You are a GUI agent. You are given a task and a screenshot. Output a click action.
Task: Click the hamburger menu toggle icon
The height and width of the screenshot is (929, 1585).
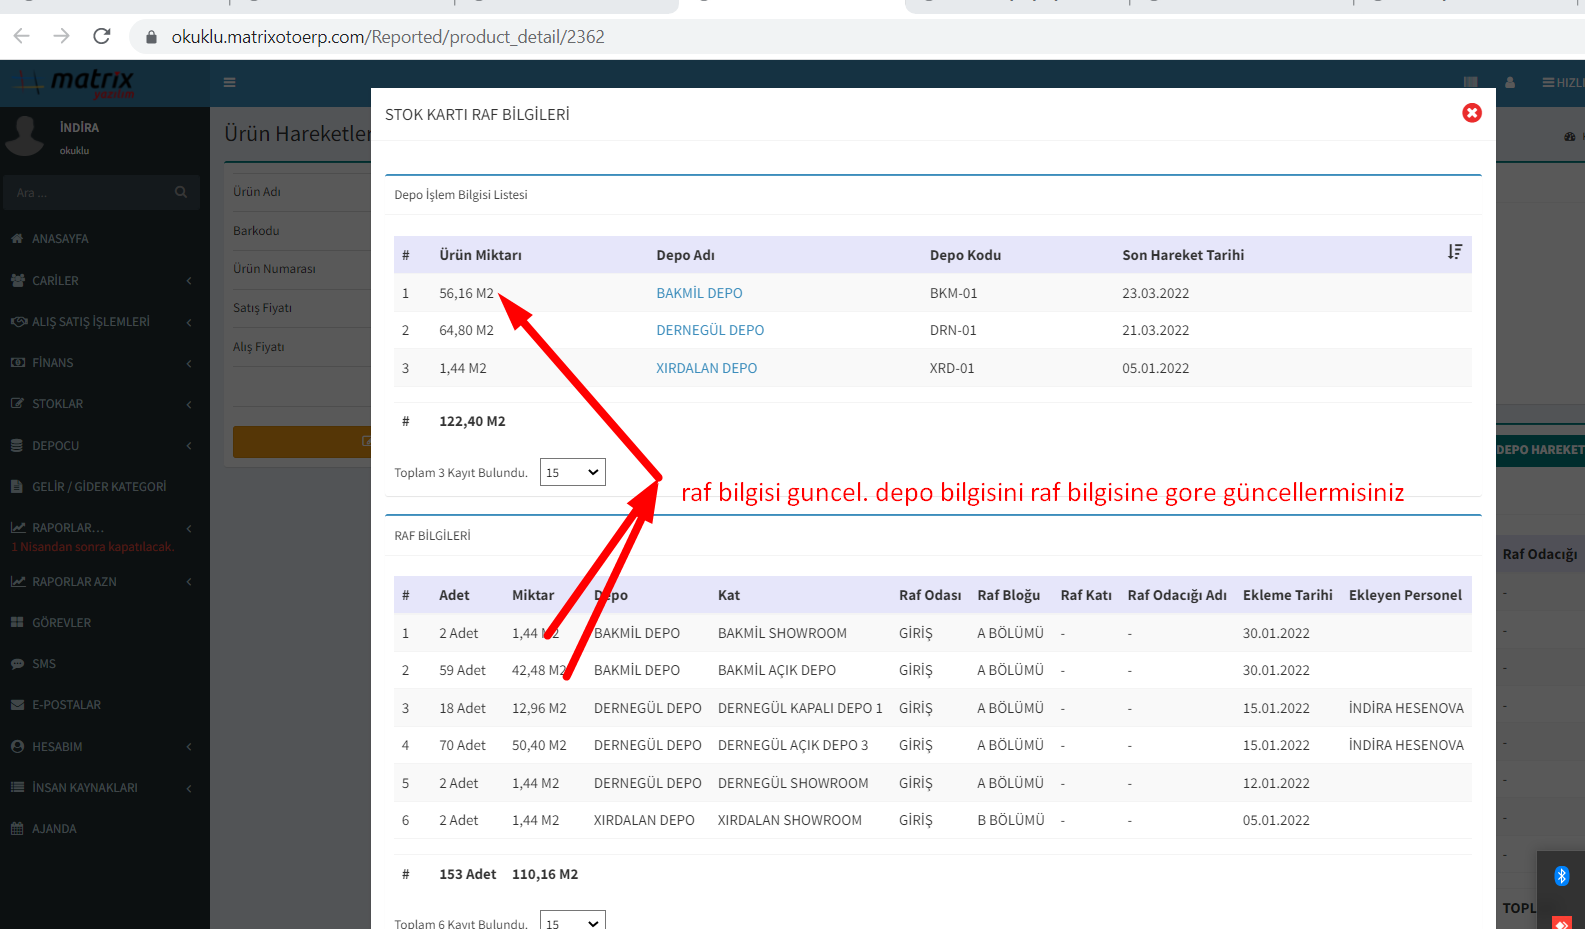[x=230, y=83]
